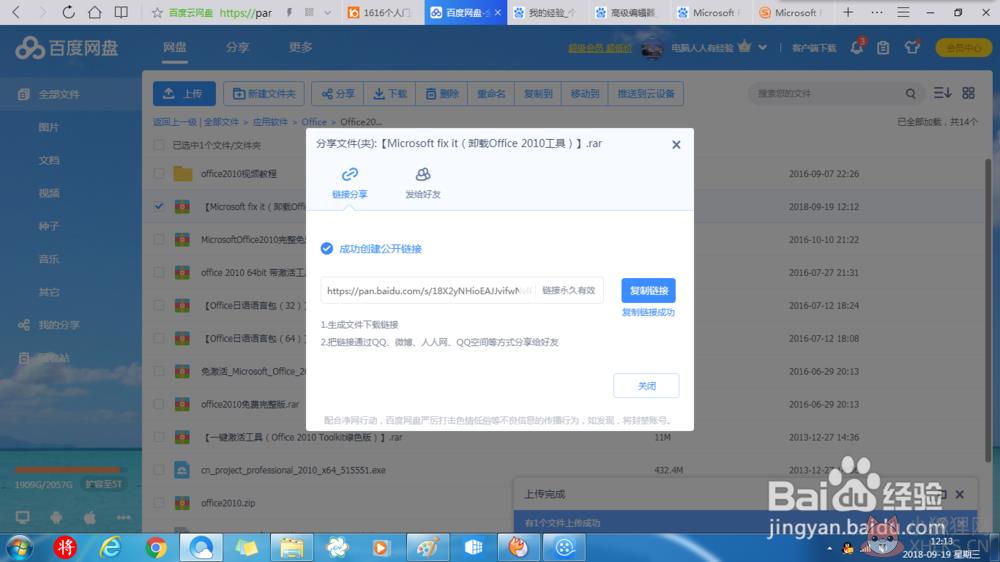Click search magnifier in file search box
This screenshot has width=1000, height=562.
910,94
